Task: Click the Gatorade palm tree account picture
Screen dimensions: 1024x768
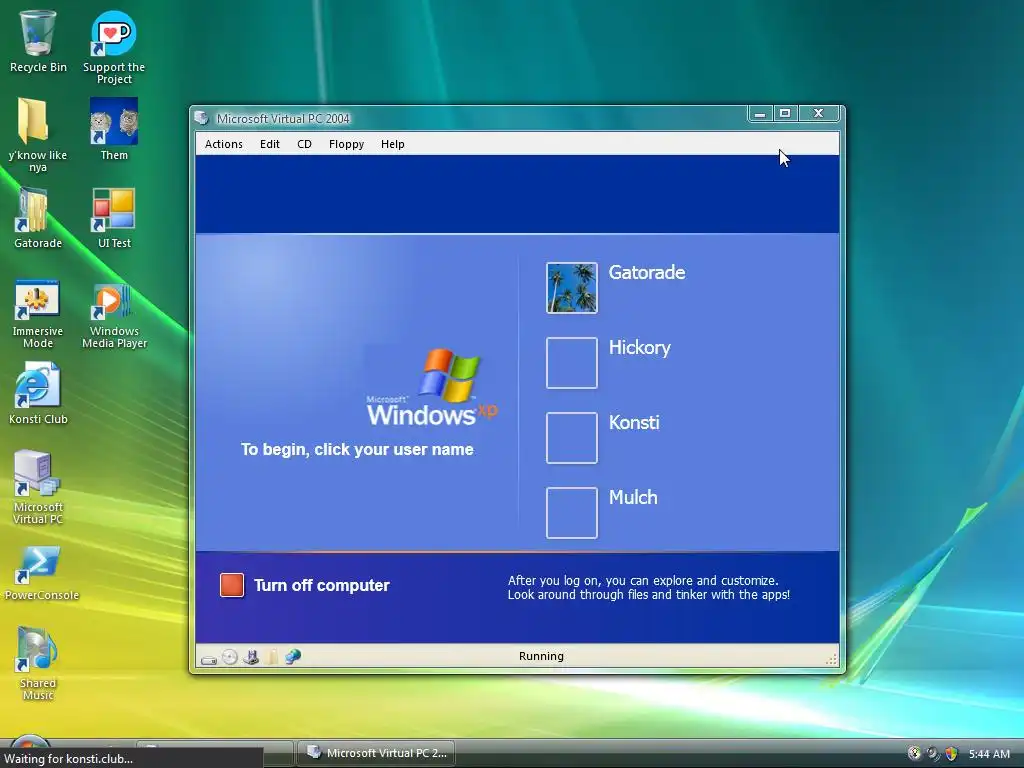Action: 571,288
